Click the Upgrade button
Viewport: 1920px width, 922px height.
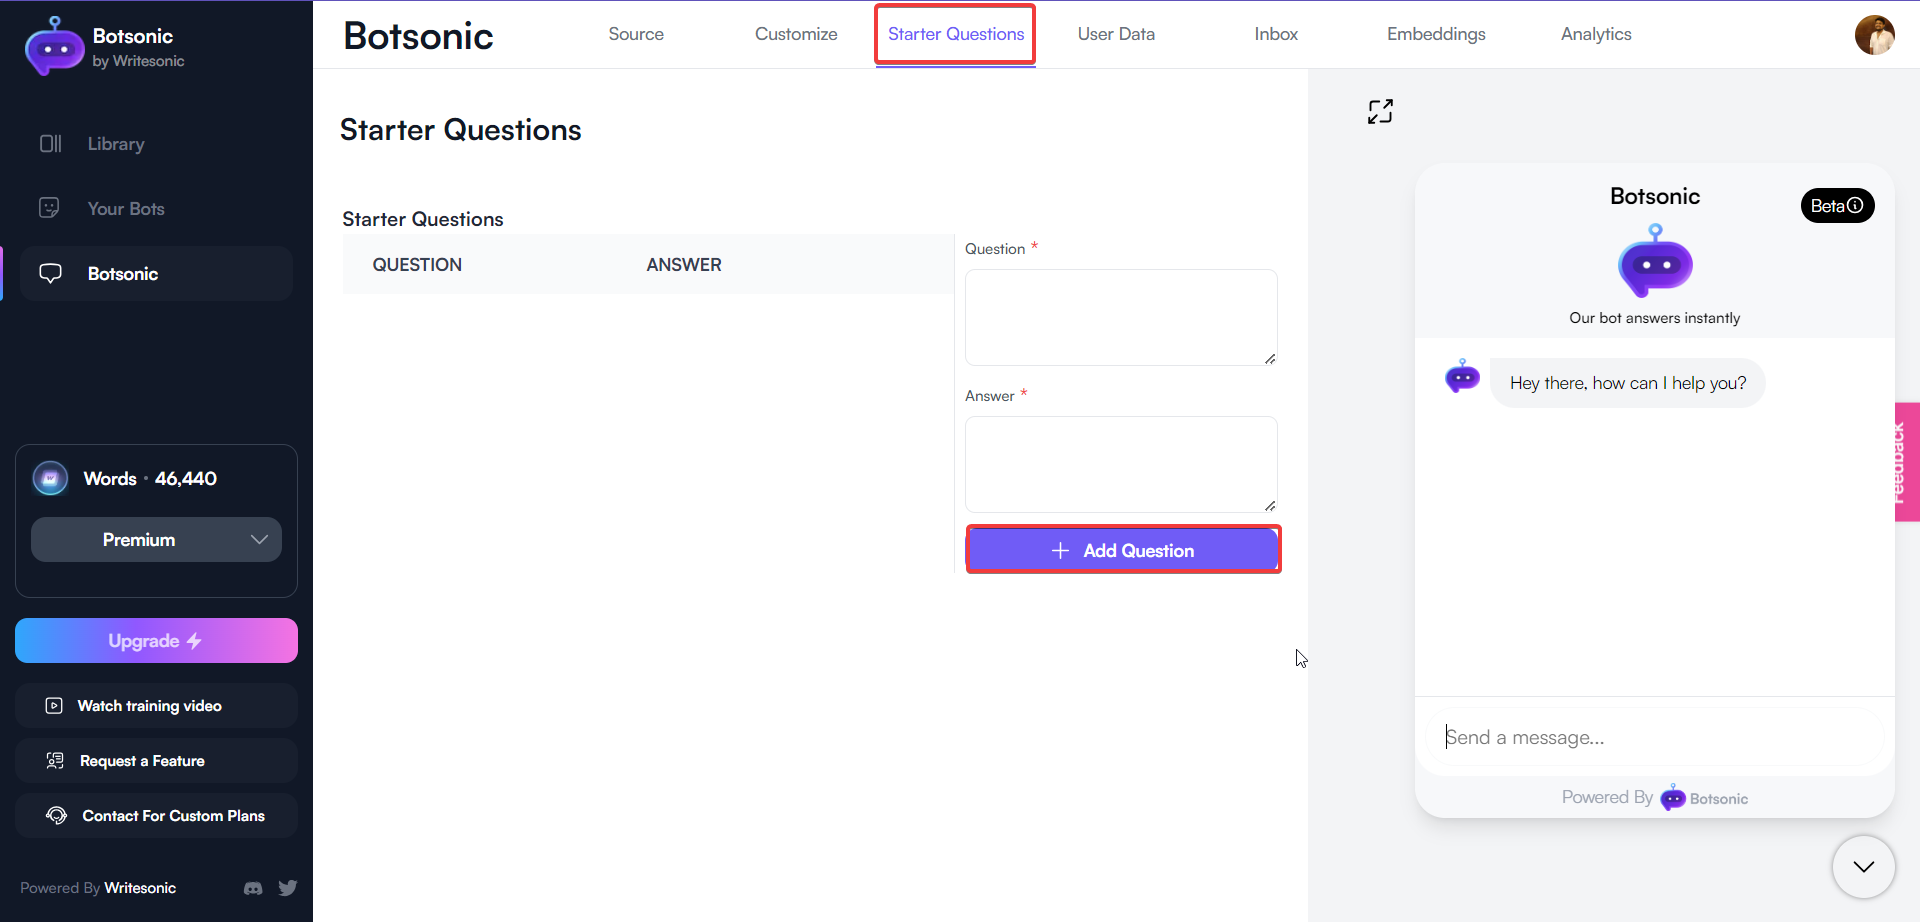pyautogui.click(x=156, y=640)
